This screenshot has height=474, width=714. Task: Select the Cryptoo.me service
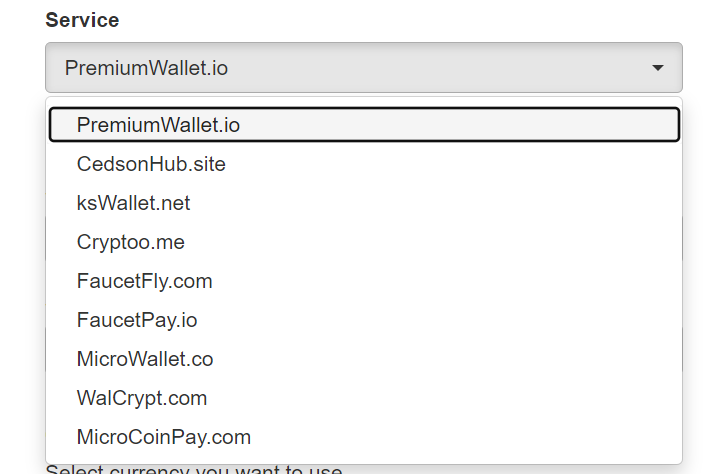pyautogui.click(x=130, y=242)
